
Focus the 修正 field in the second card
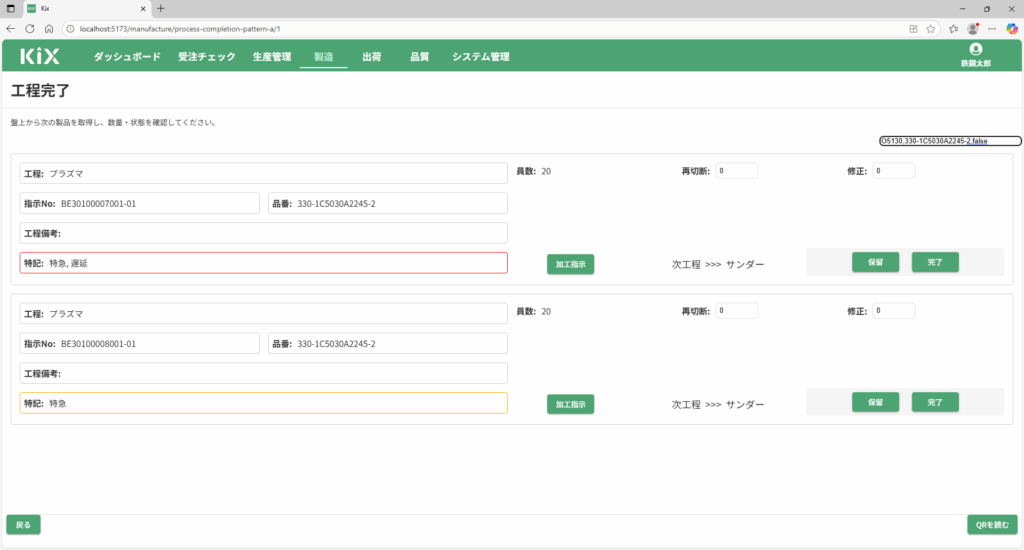click(893, 311)
